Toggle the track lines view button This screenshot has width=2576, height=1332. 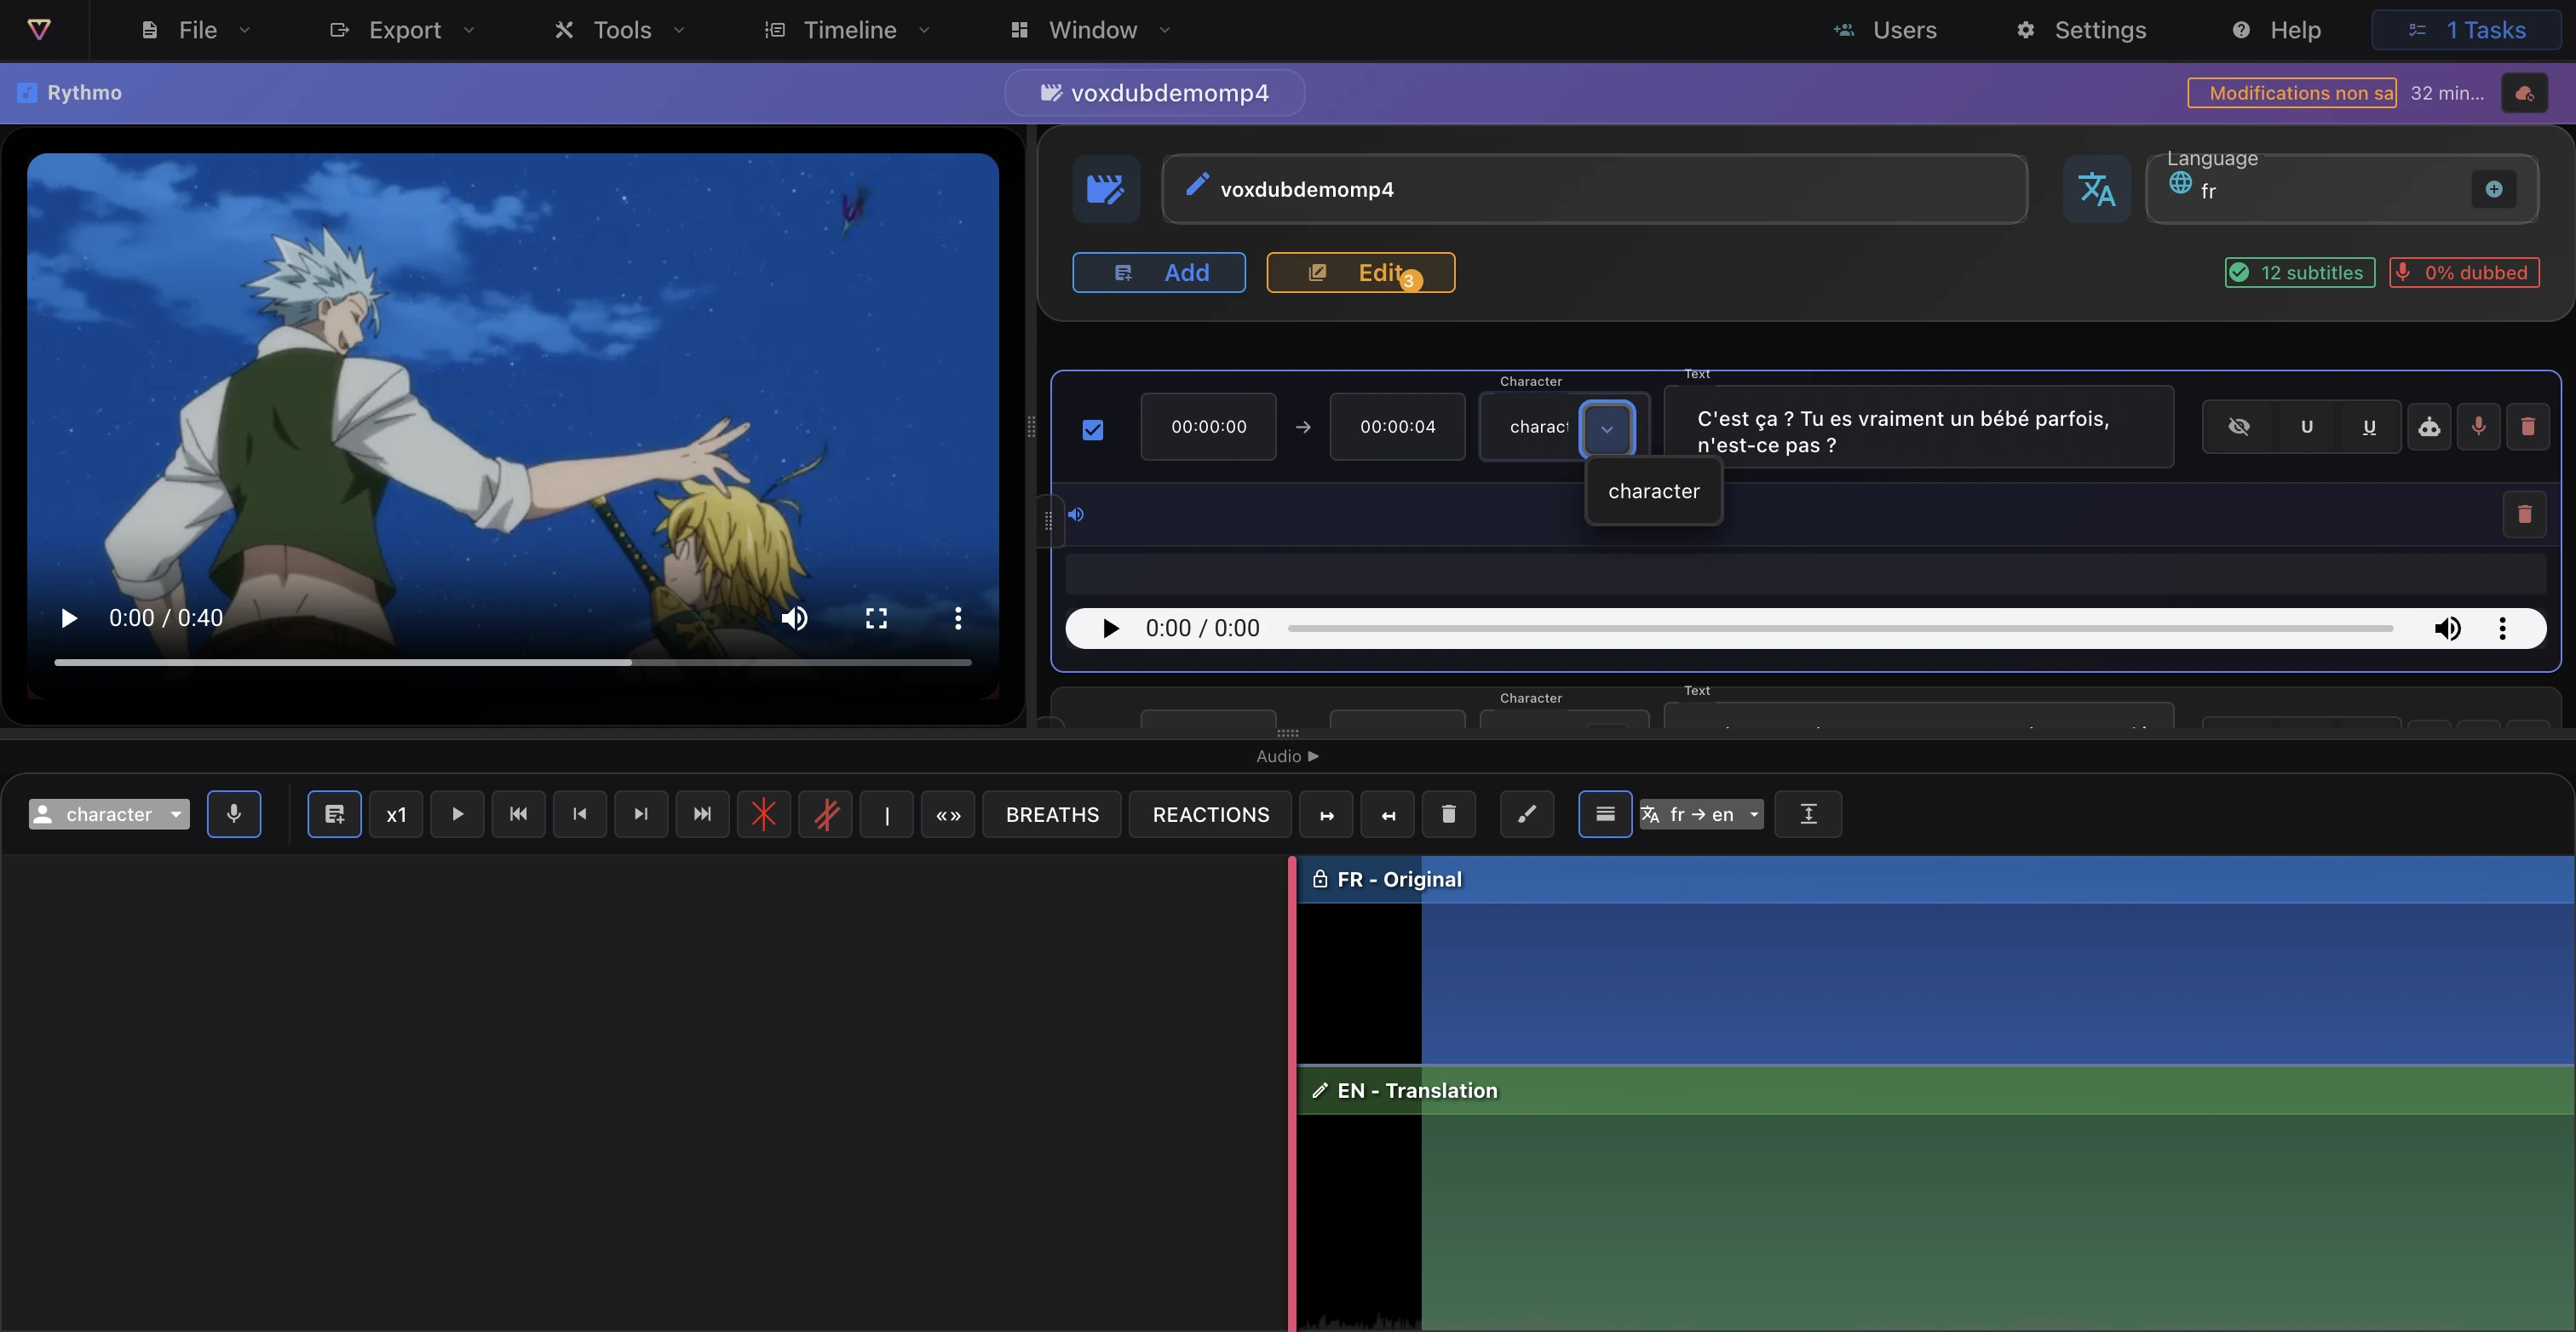coord(1605,814)
